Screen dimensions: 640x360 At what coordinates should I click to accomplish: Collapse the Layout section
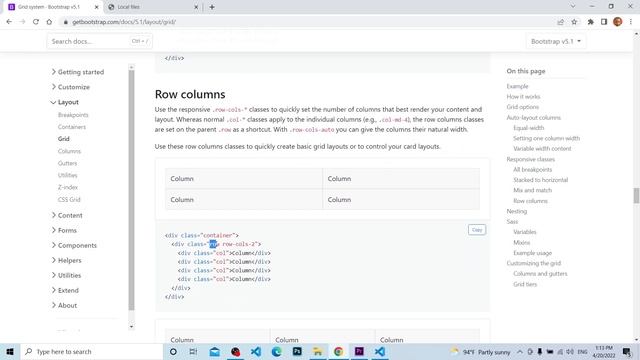[x=64, y=102]
